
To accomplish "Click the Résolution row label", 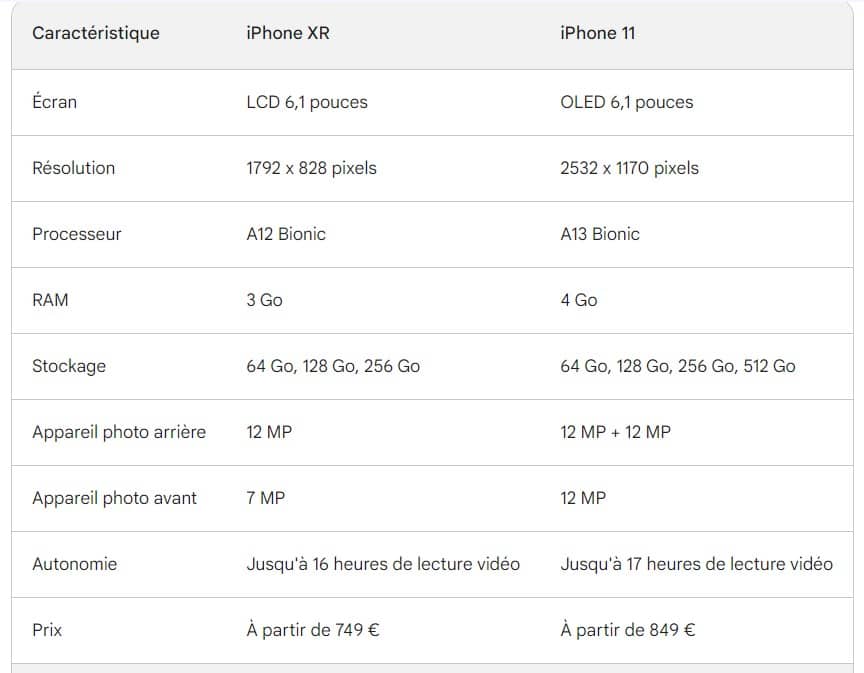I will click(74, 168).
